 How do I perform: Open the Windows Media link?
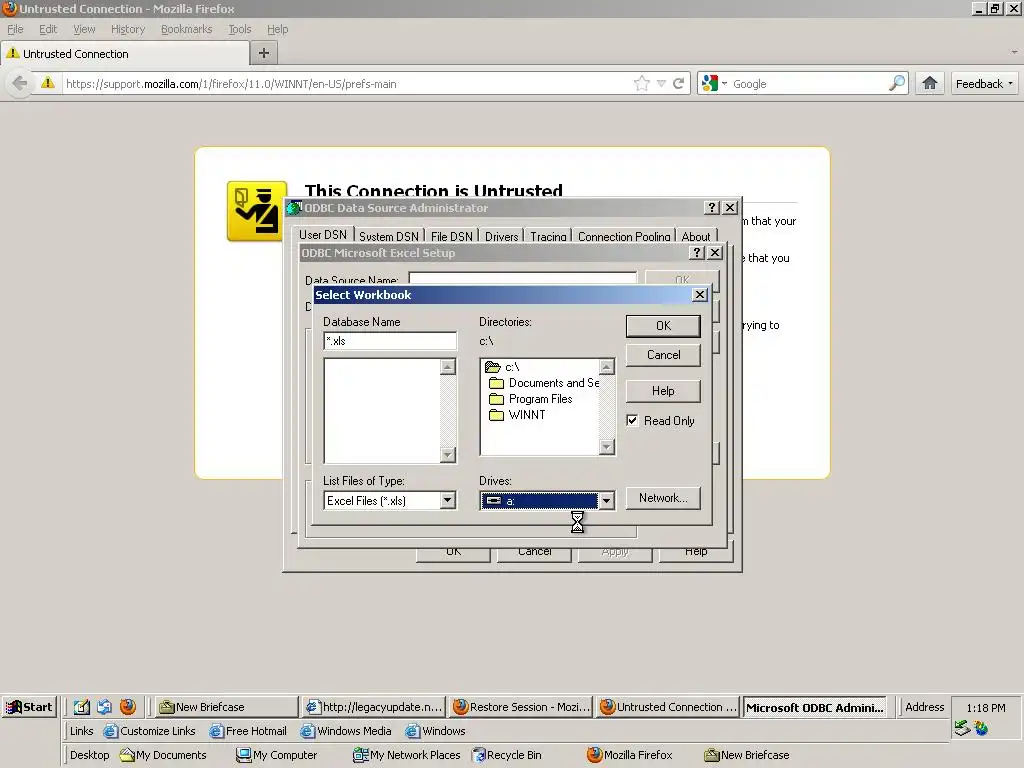pyautogui.click(x=346, y=731)
